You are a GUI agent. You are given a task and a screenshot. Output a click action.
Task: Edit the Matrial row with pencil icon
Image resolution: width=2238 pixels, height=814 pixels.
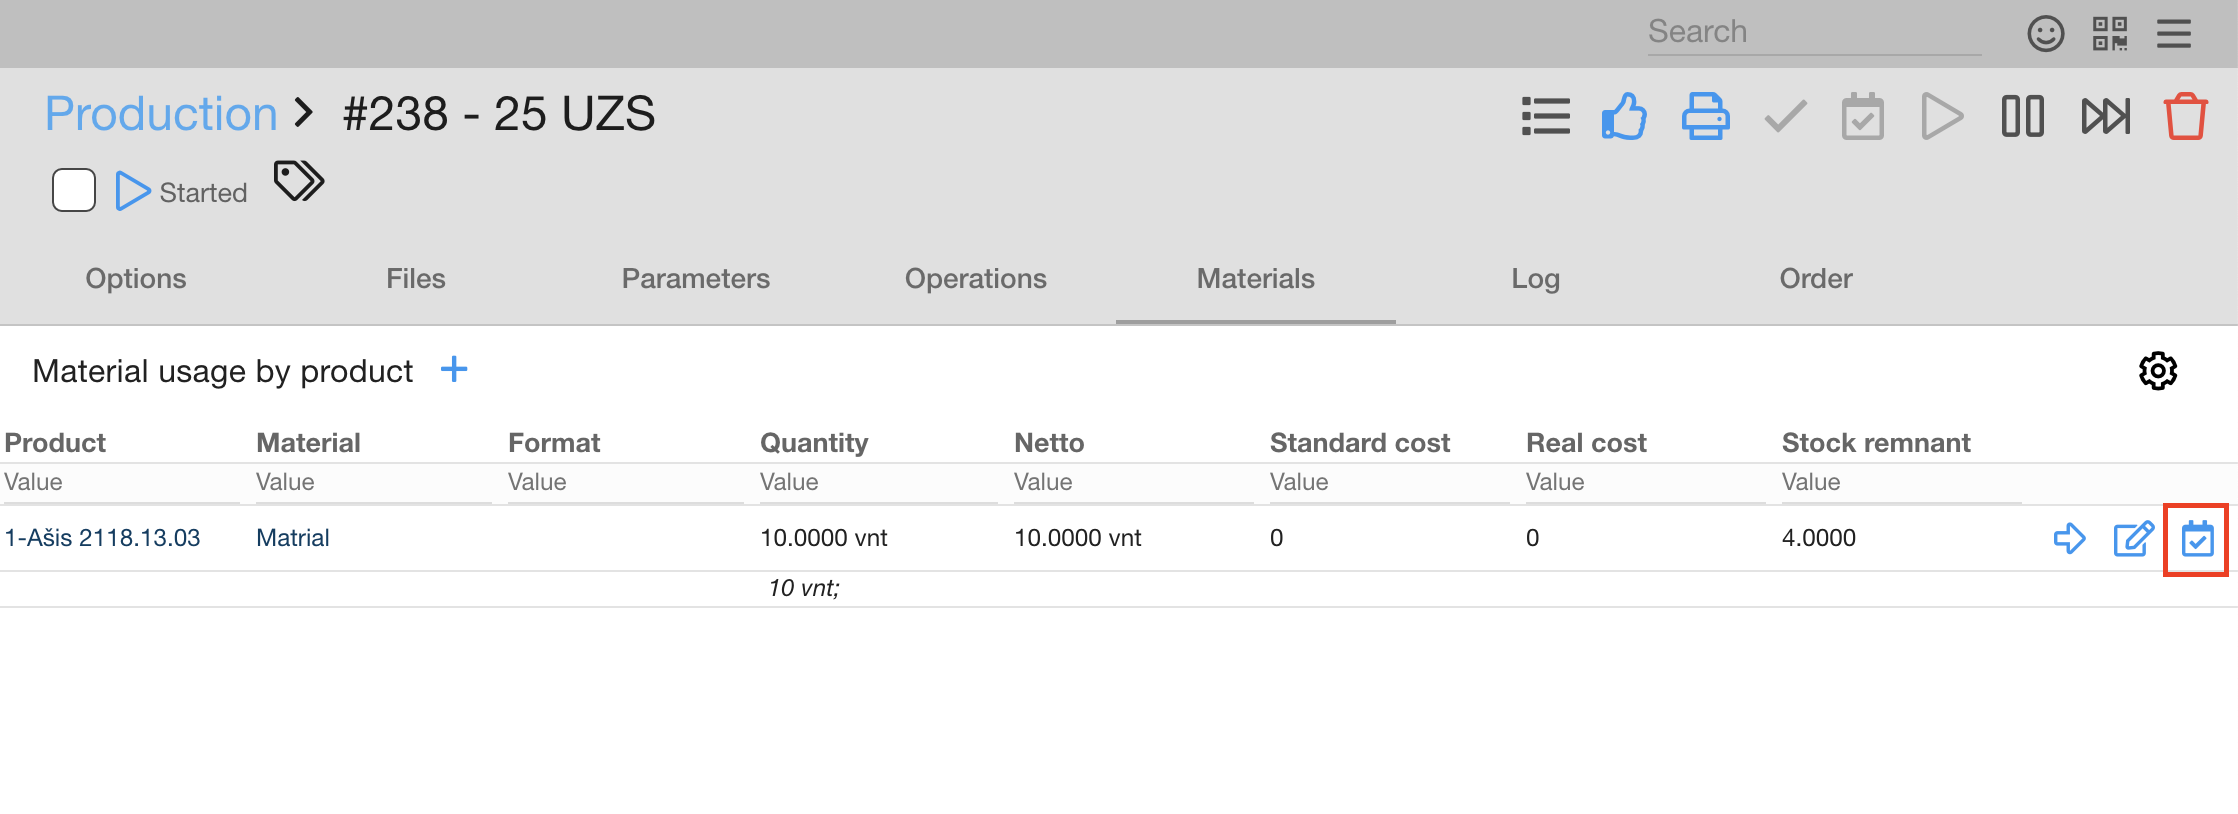2133,539
